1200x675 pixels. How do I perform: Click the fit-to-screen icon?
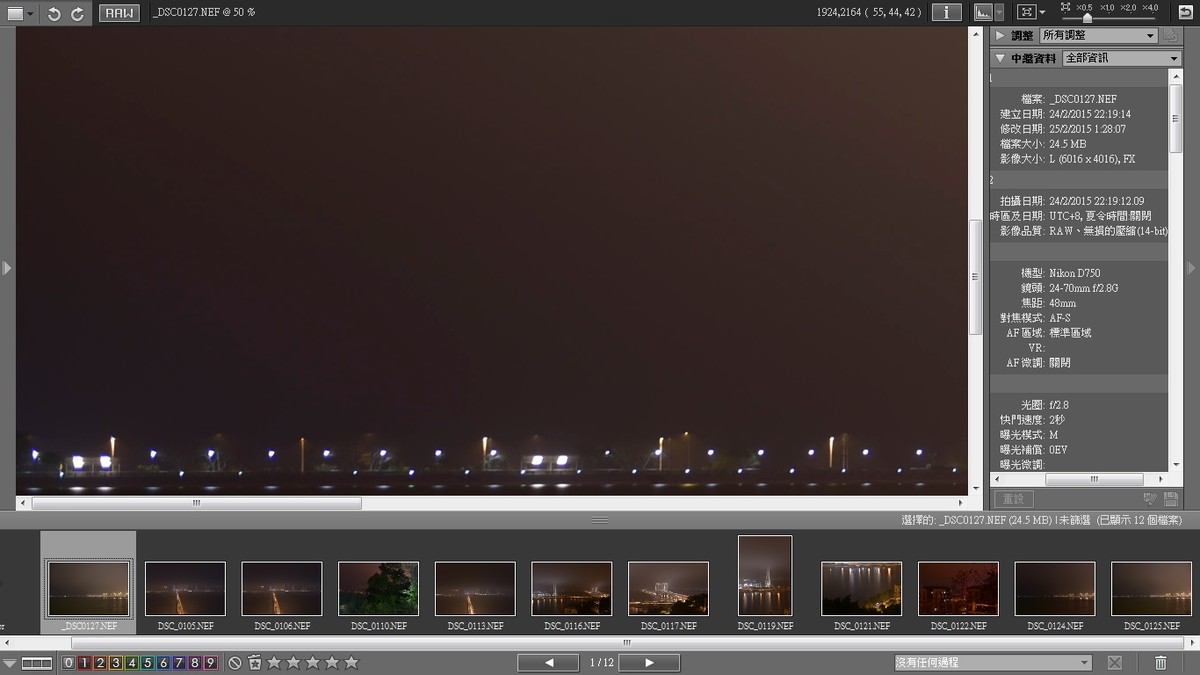[1026, 12]
